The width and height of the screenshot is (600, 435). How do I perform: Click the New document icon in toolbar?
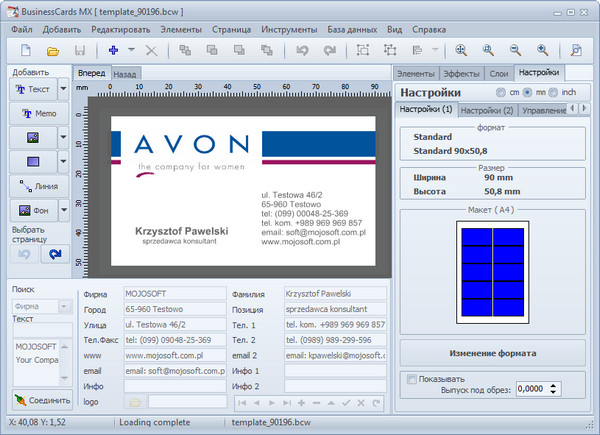pyautogui.click(x=24, y=50)
